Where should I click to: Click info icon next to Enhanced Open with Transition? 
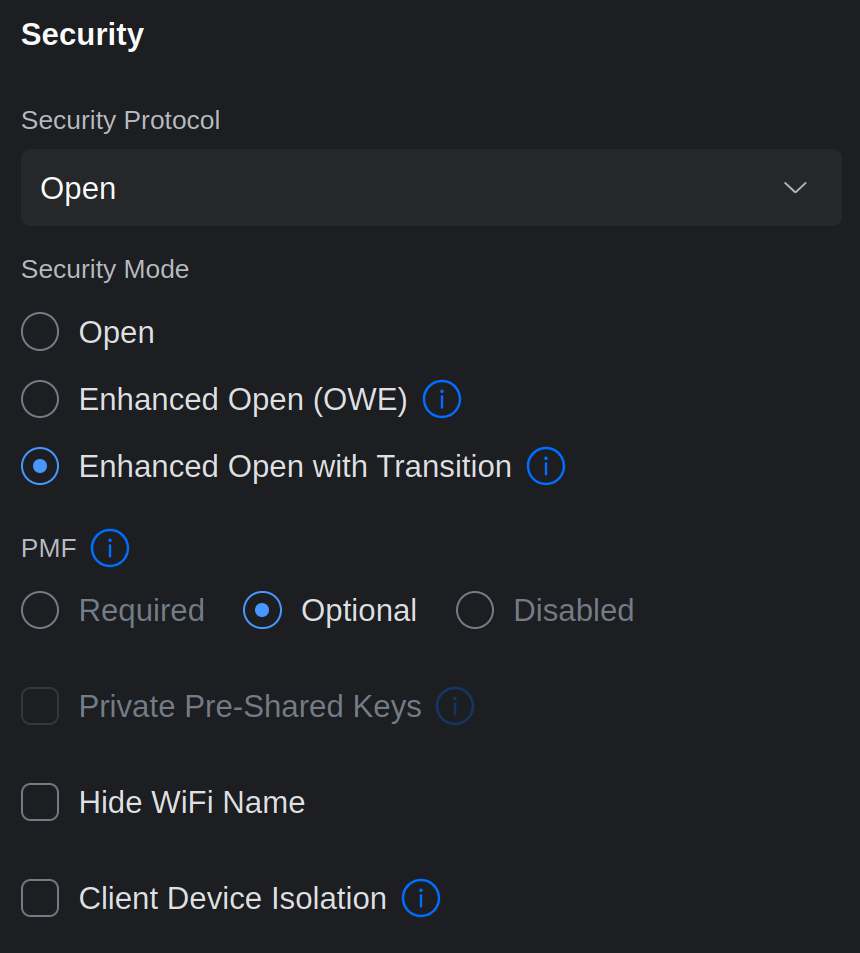(x=546, y=467)
